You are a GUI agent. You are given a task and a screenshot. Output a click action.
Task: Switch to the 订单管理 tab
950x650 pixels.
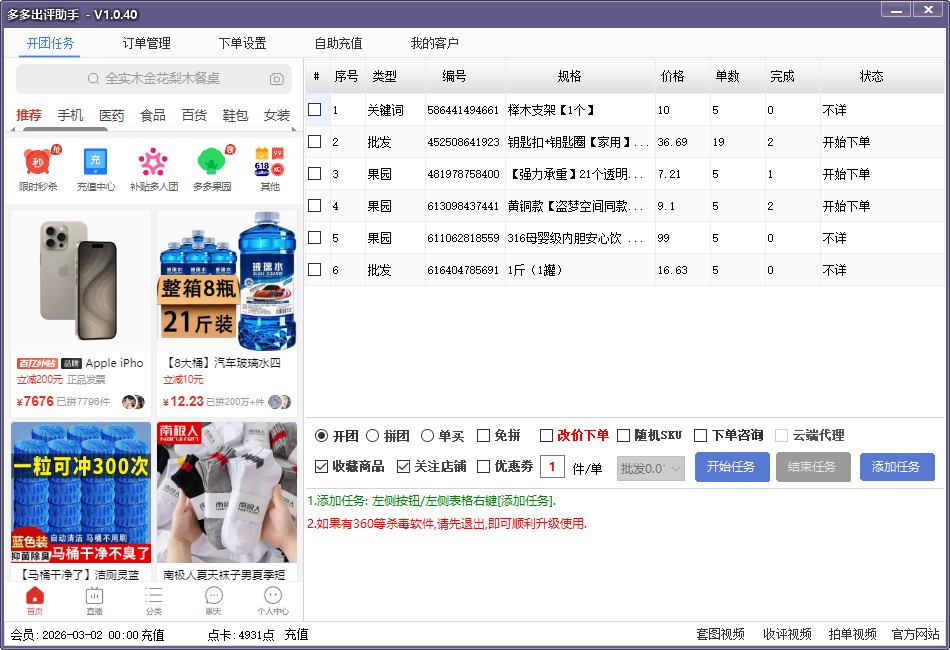point(146,43)
